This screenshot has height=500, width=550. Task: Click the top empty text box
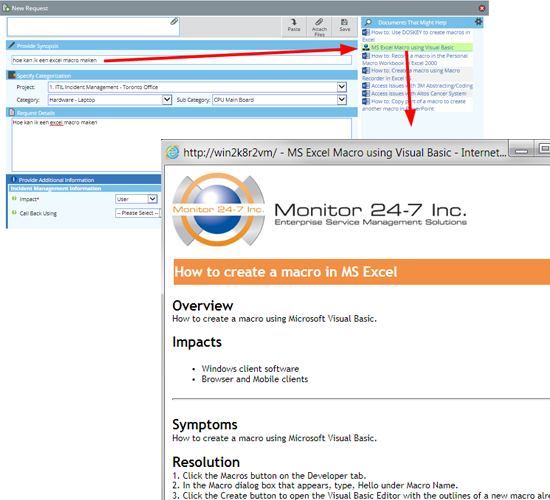click(93, 27)
